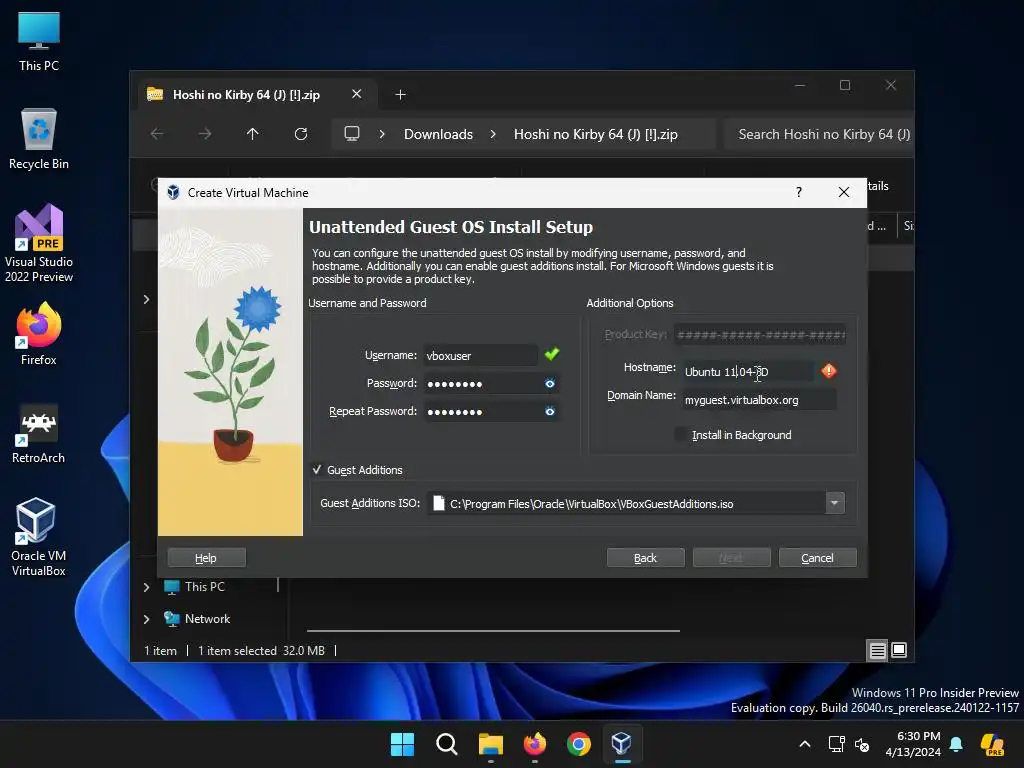Click the Copilot preview tray icon

[992, 744]
